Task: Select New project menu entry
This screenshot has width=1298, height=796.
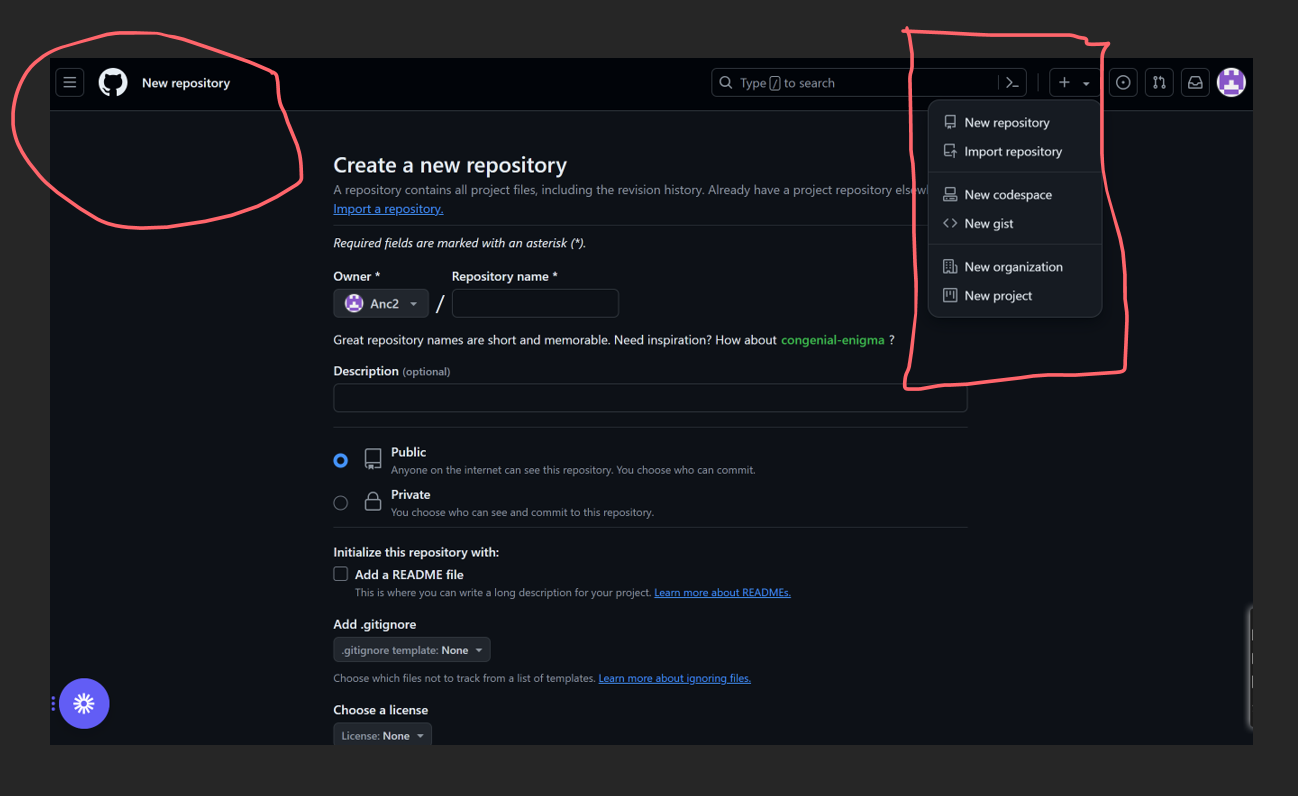Action: (x=1015, y=296)
